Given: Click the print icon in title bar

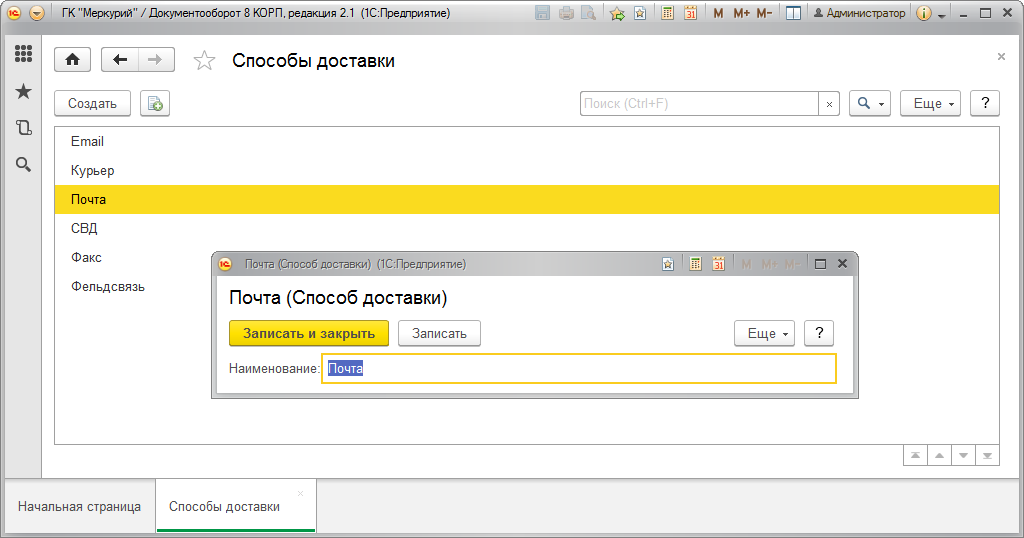Looking at the screenshot, I should click(566, 13).
